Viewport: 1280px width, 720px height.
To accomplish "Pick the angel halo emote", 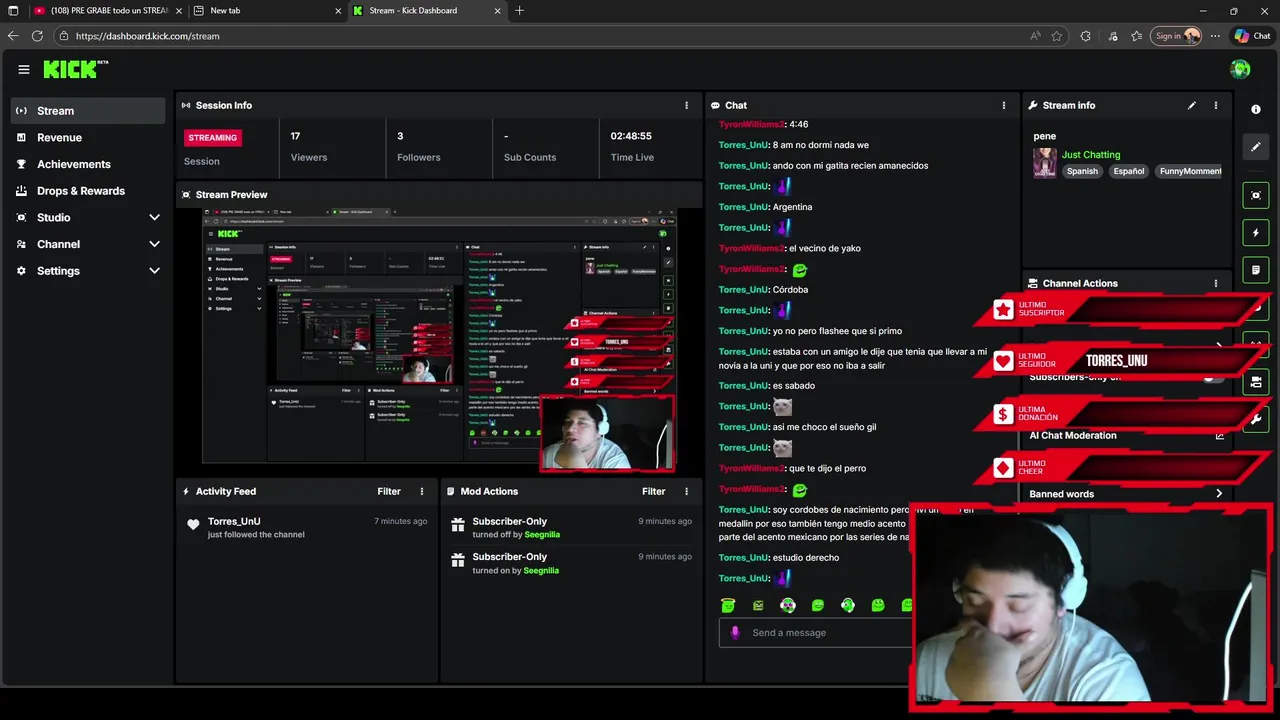I will tap(728, 605).
